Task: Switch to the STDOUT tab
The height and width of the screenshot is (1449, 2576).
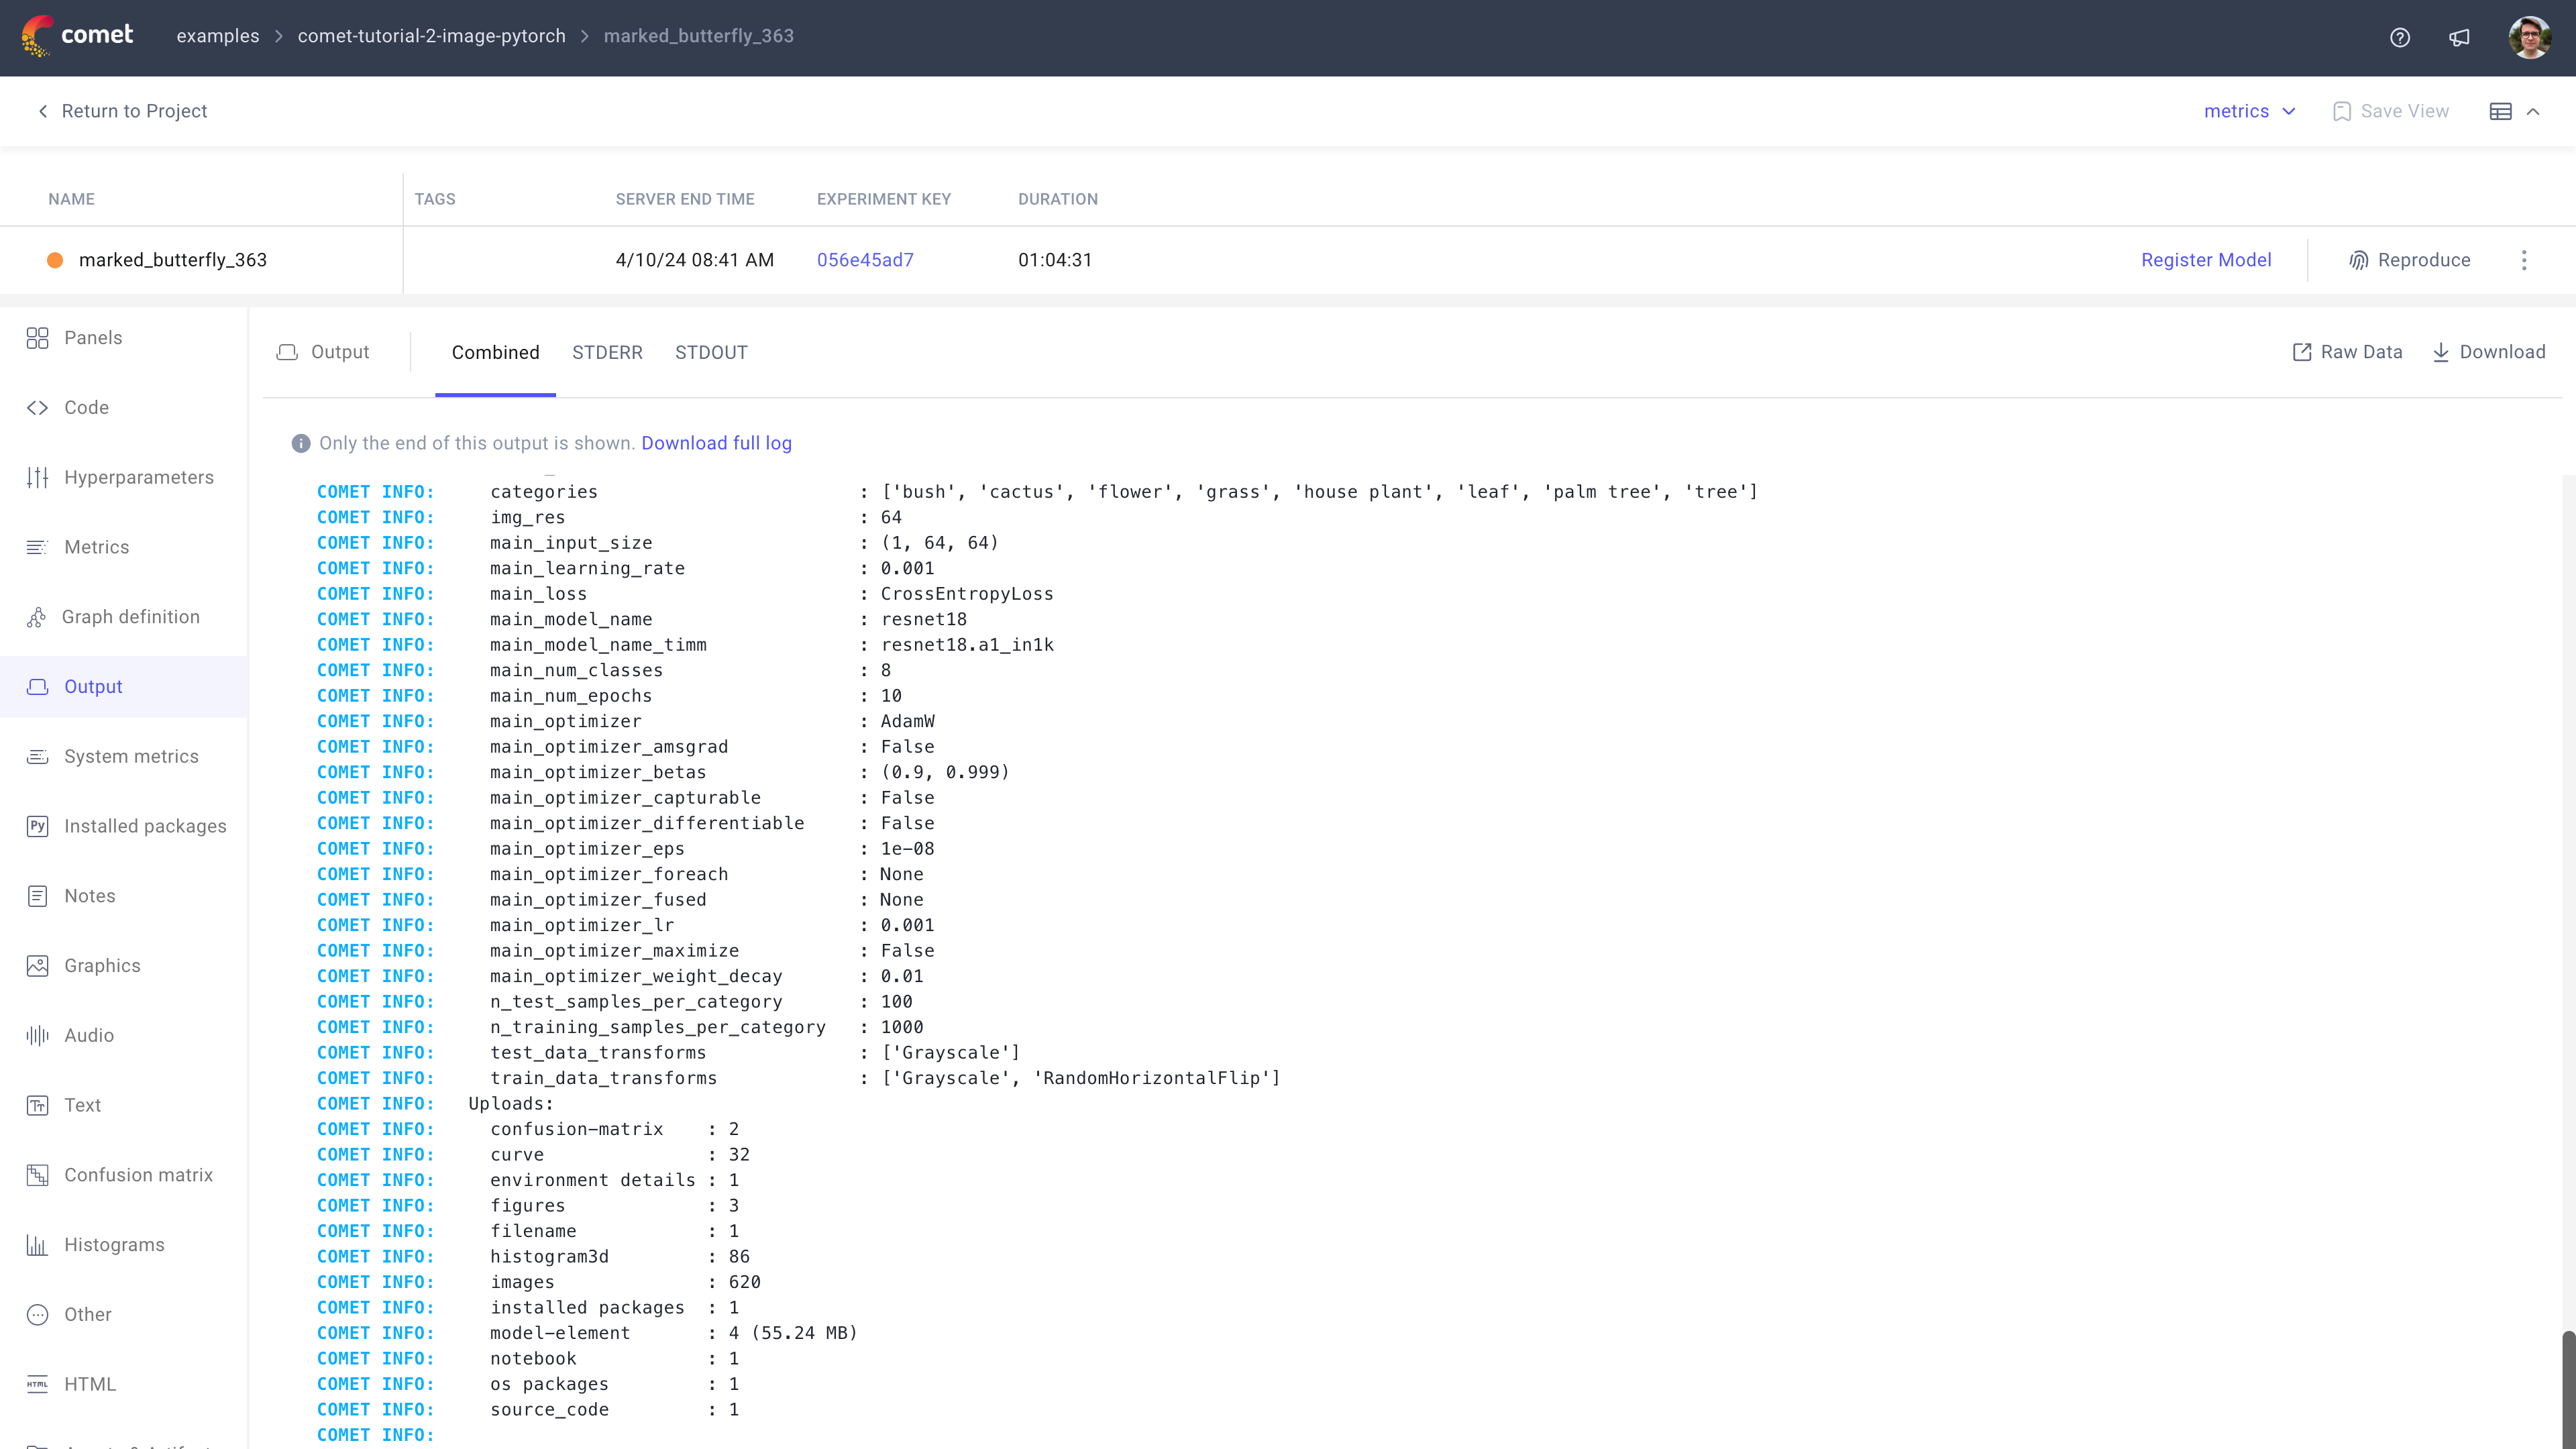Action: coord(711,352)
